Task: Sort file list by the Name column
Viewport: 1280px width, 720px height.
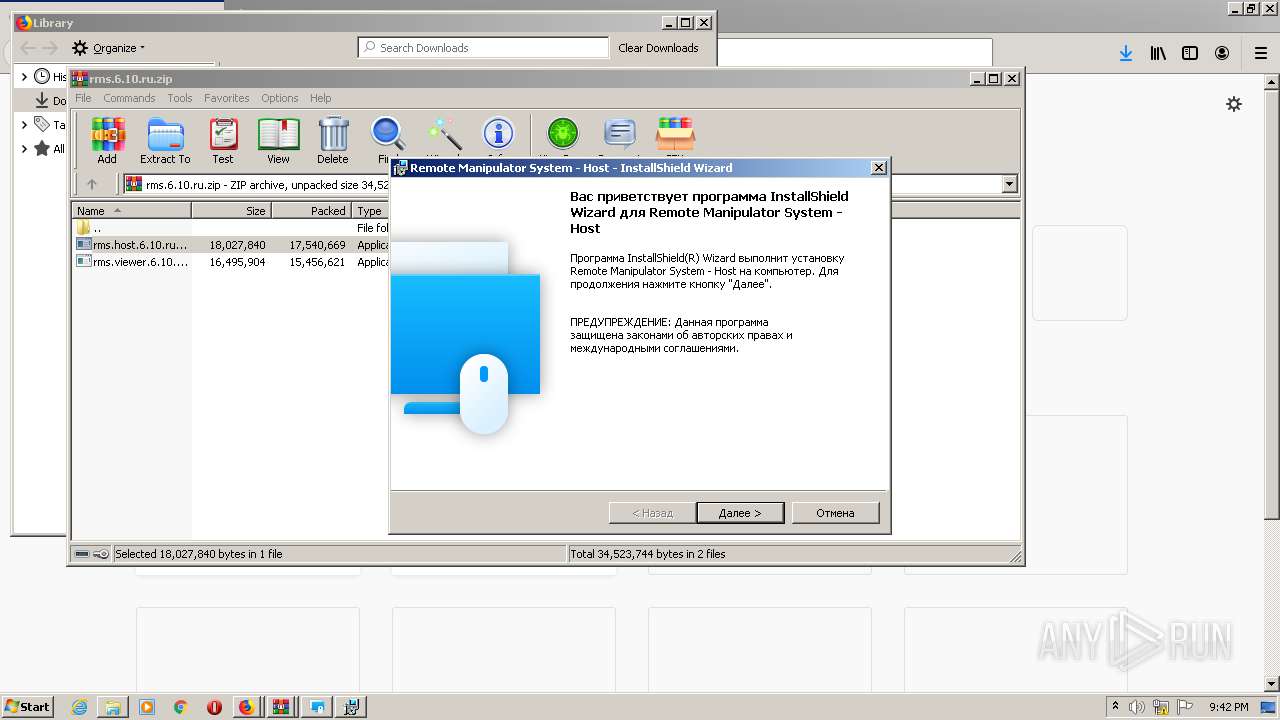Action: (132, 211)
